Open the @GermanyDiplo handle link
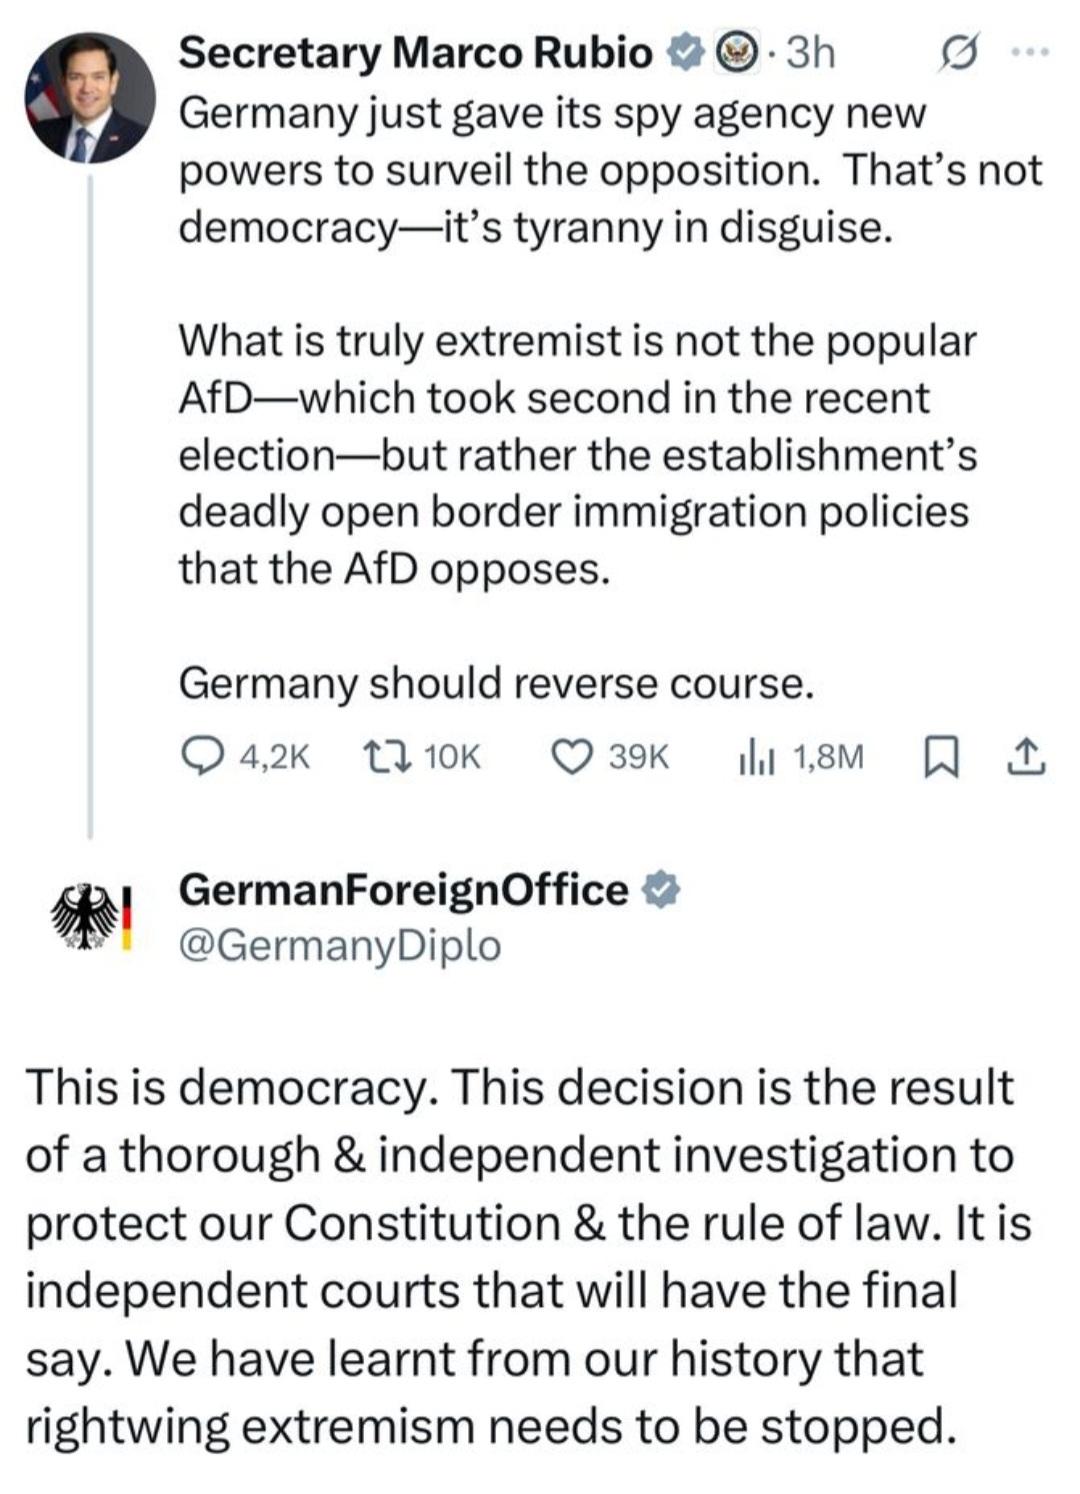Viewport: 1080px width, 1494px height. click(339, 945)
